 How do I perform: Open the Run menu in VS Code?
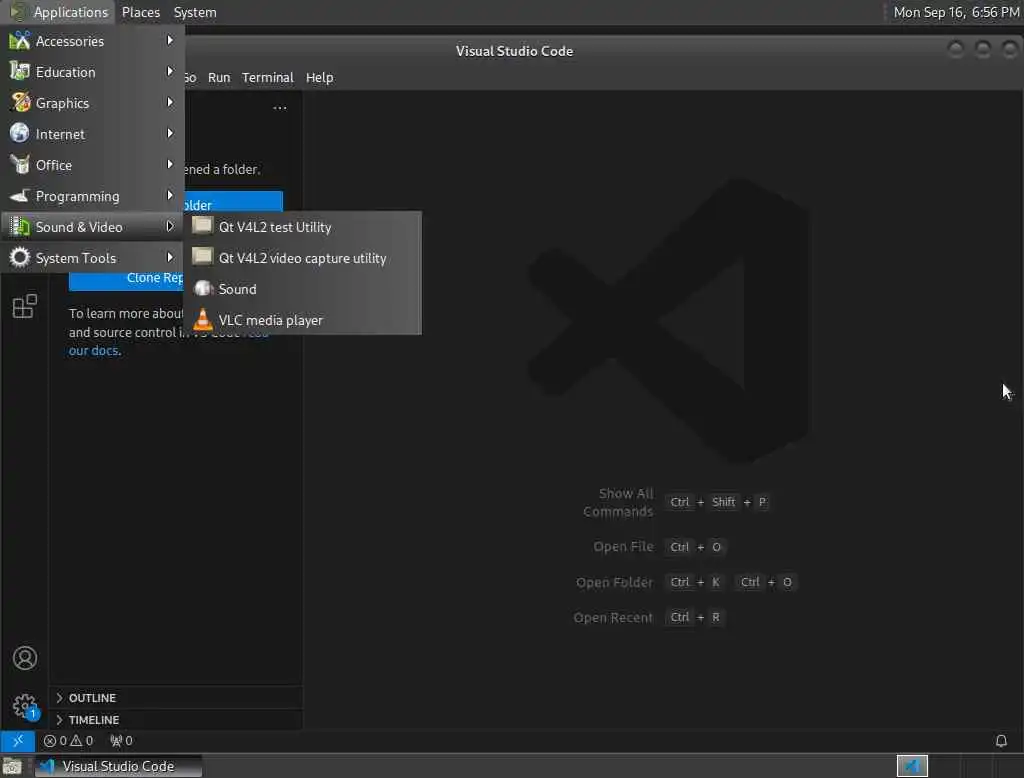(x=219, y=77)
